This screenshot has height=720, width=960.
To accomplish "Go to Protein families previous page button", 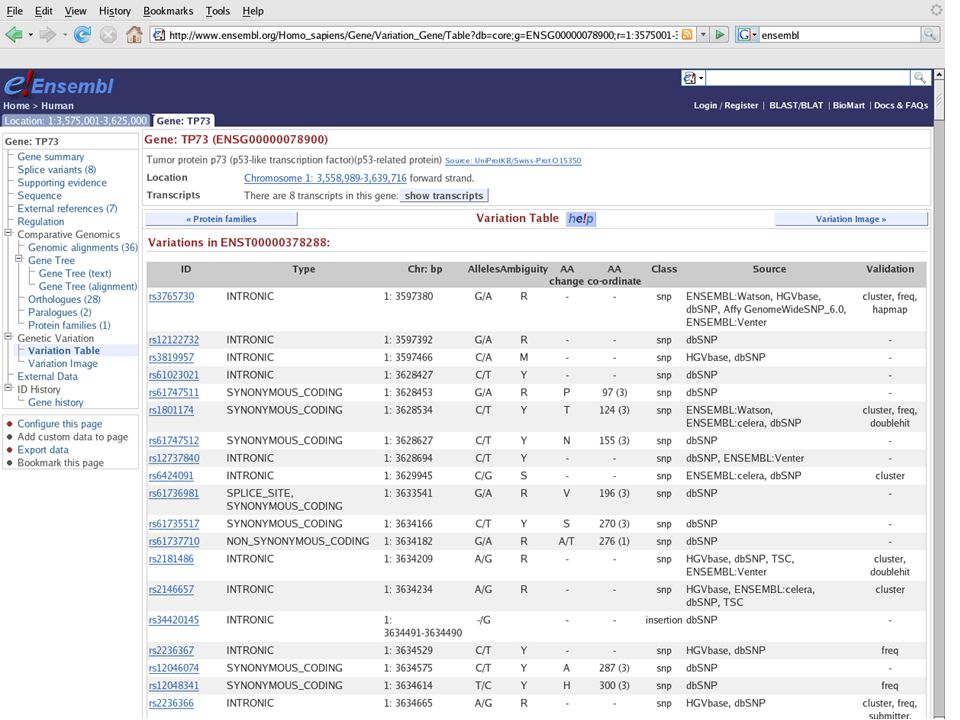I will point(221,219).
